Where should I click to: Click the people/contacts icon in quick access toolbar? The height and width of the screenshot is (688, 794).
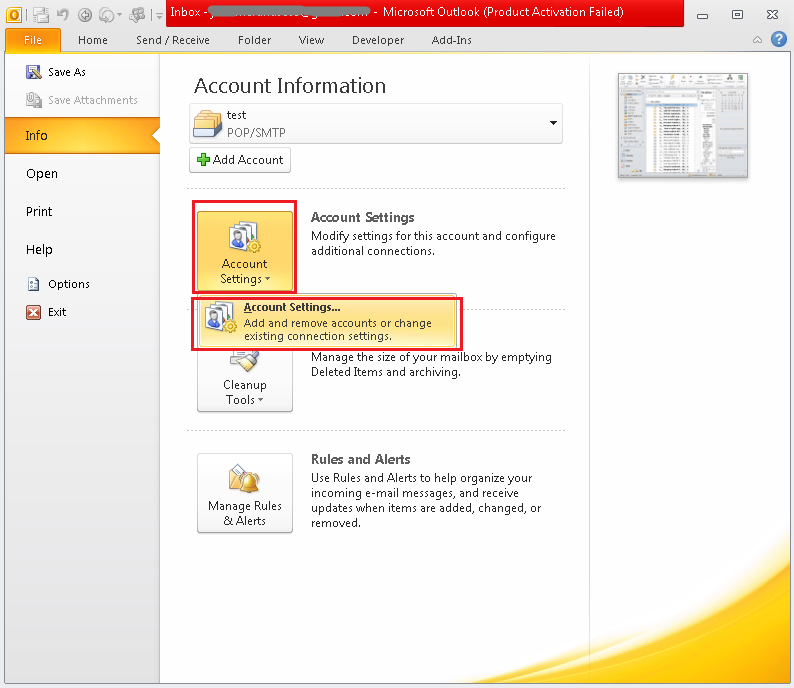pos(137,15)
